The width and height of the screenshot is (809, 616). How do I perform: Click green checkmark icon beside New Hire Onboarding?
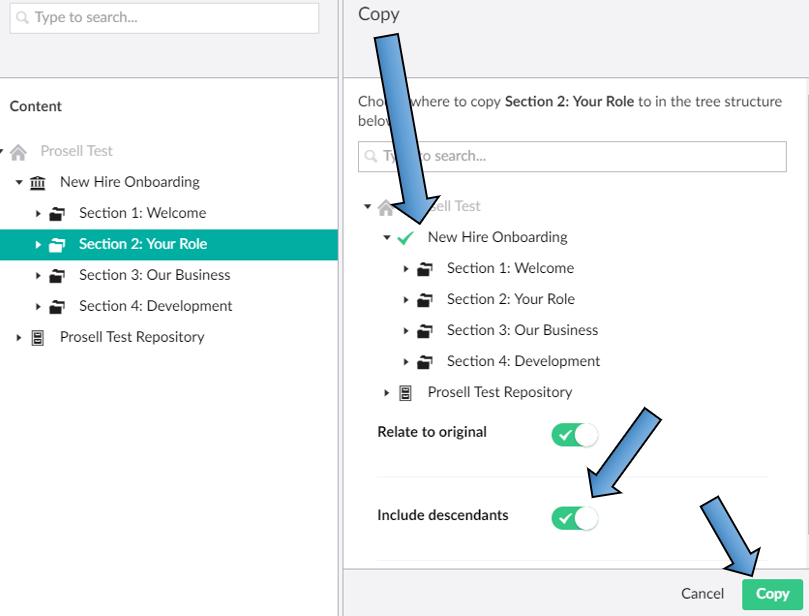405,238
